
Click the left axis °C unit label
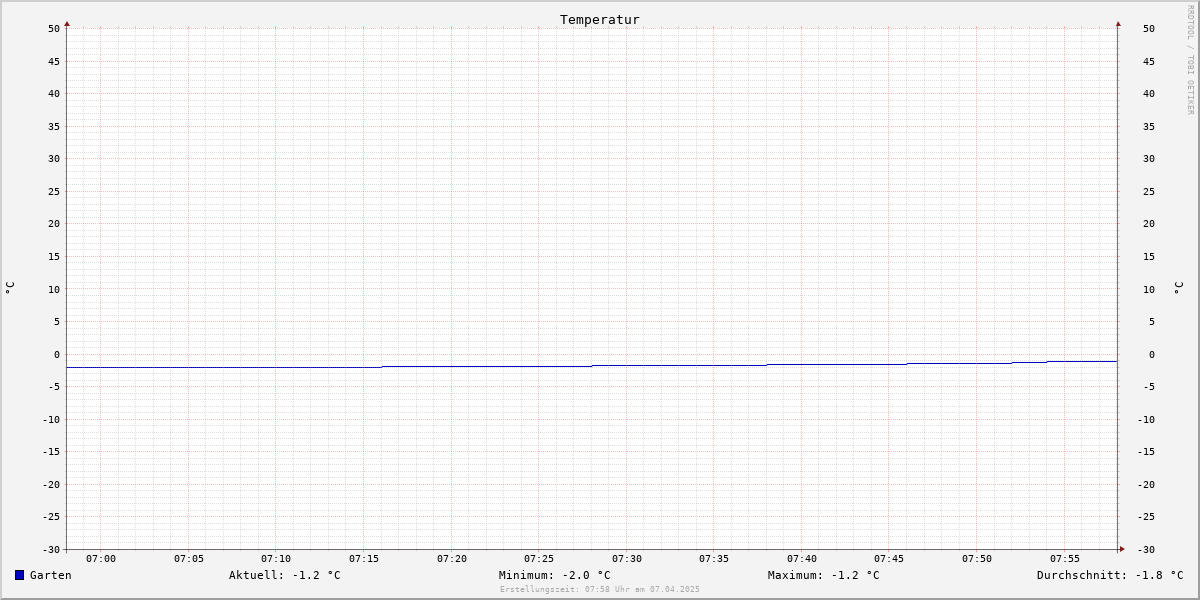[x=10, y=287]
